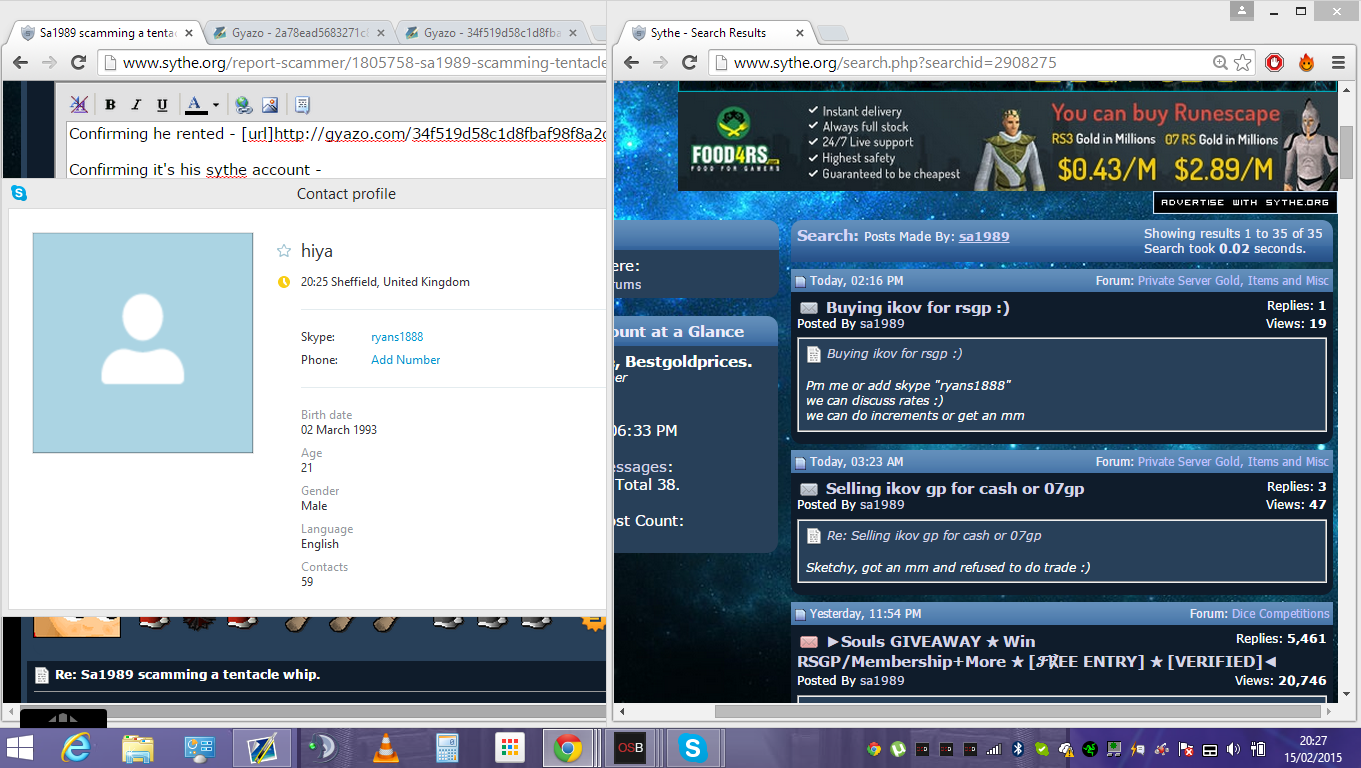
Task: Open VLC media player from taskbar
Action: tap(385, 748)
